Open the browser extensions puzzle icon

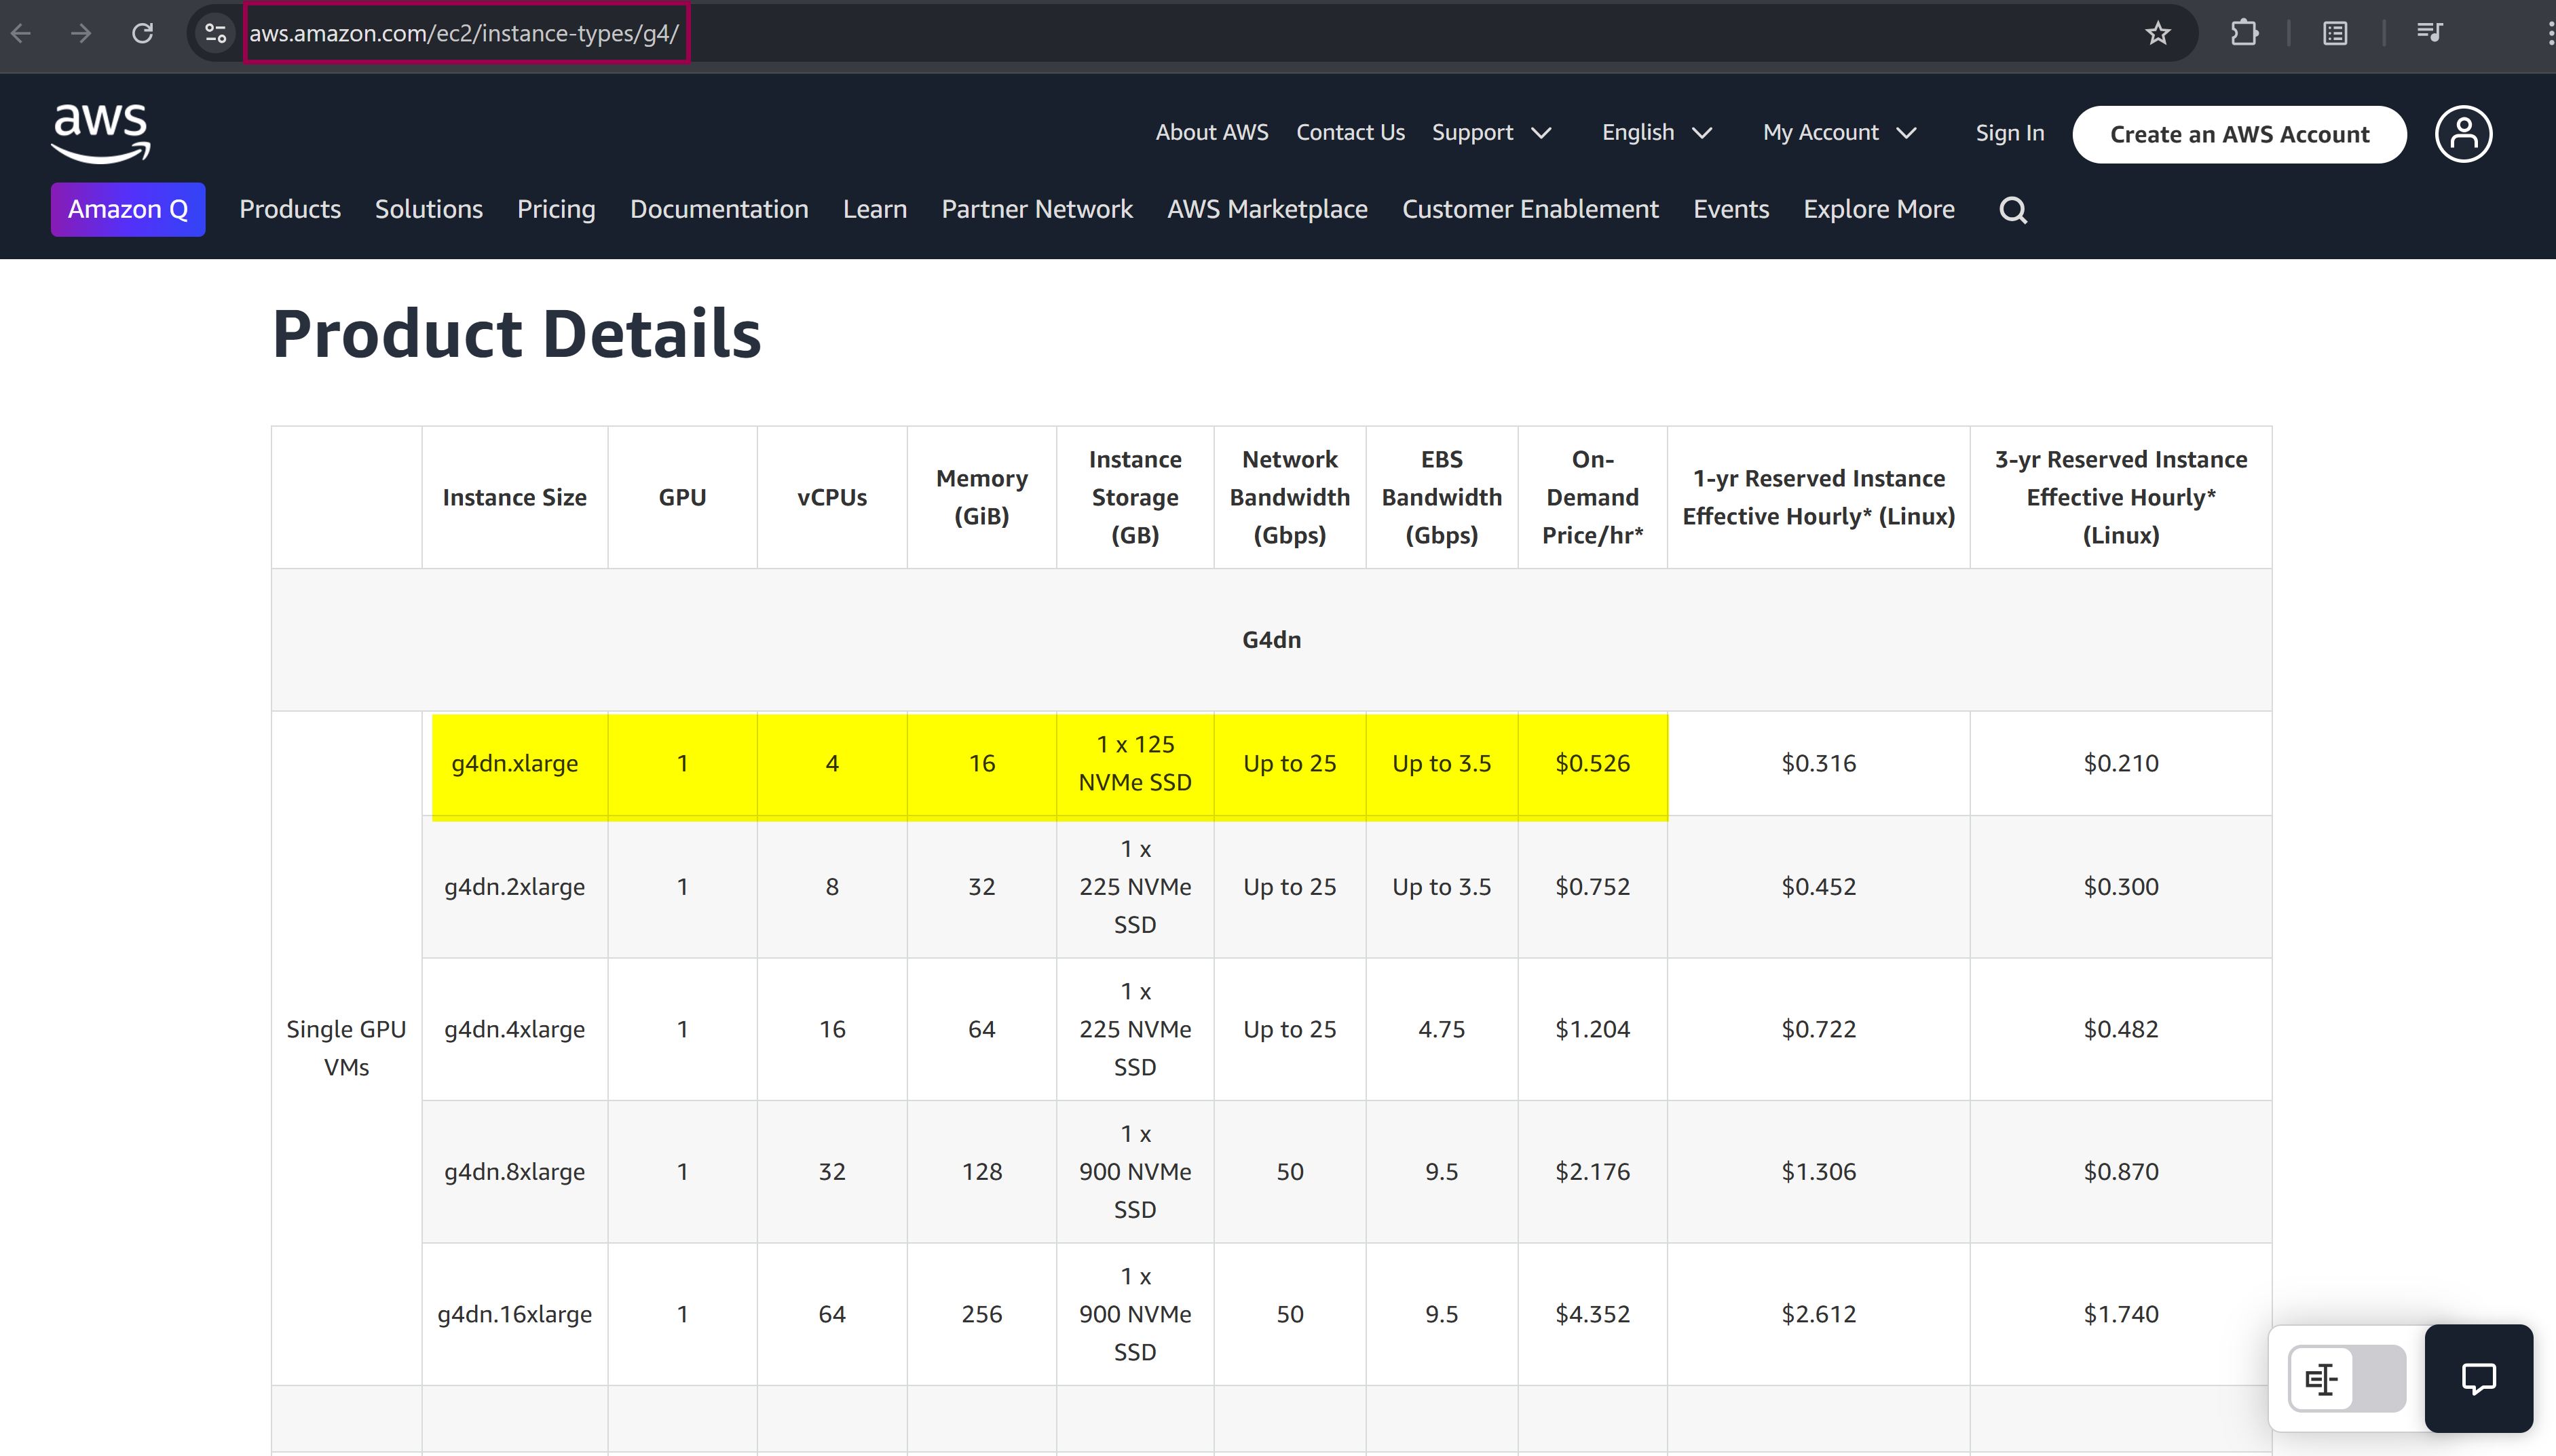point(2244,33)
